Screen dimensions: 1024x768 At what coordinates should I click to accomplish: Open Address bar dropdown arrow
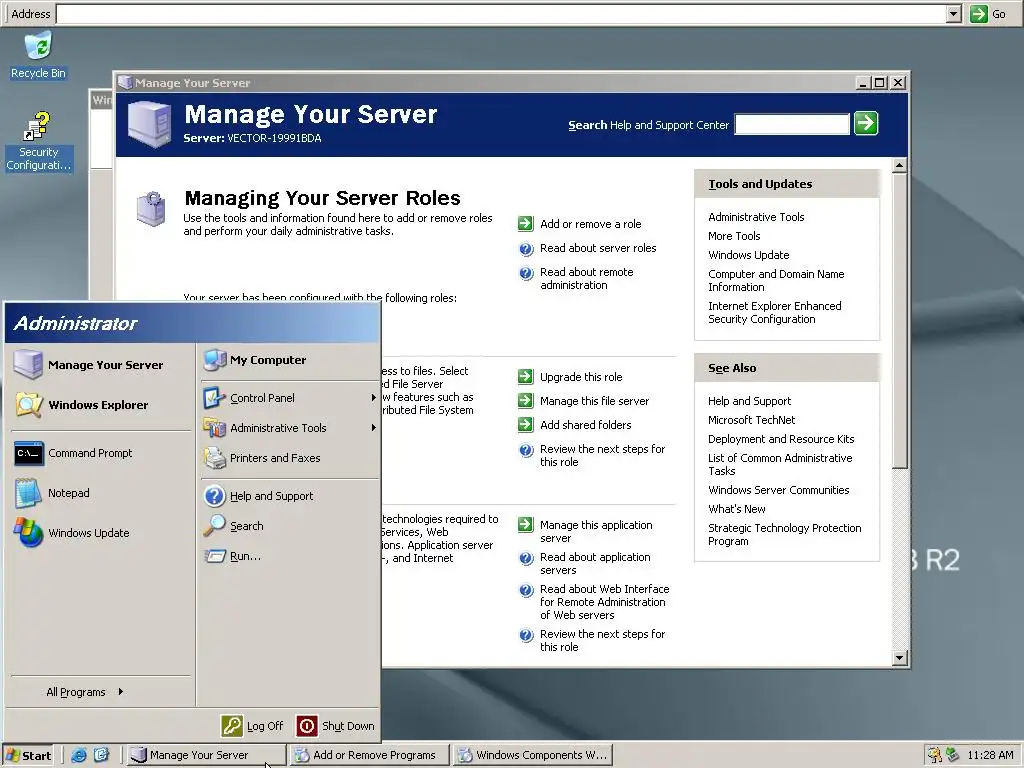(x=953, y=14)
